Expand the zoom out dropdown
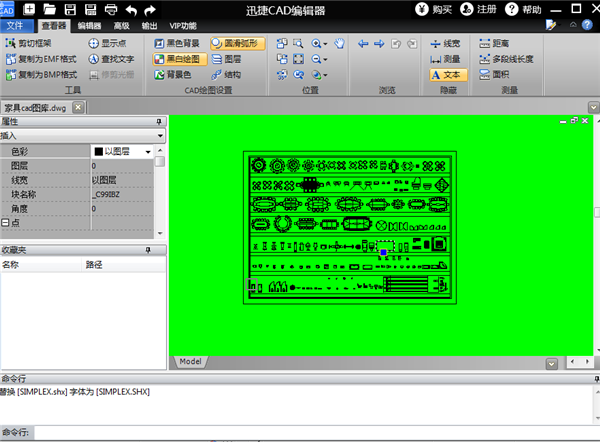Viewport: 600px width, 442px height. coord(325,59)
